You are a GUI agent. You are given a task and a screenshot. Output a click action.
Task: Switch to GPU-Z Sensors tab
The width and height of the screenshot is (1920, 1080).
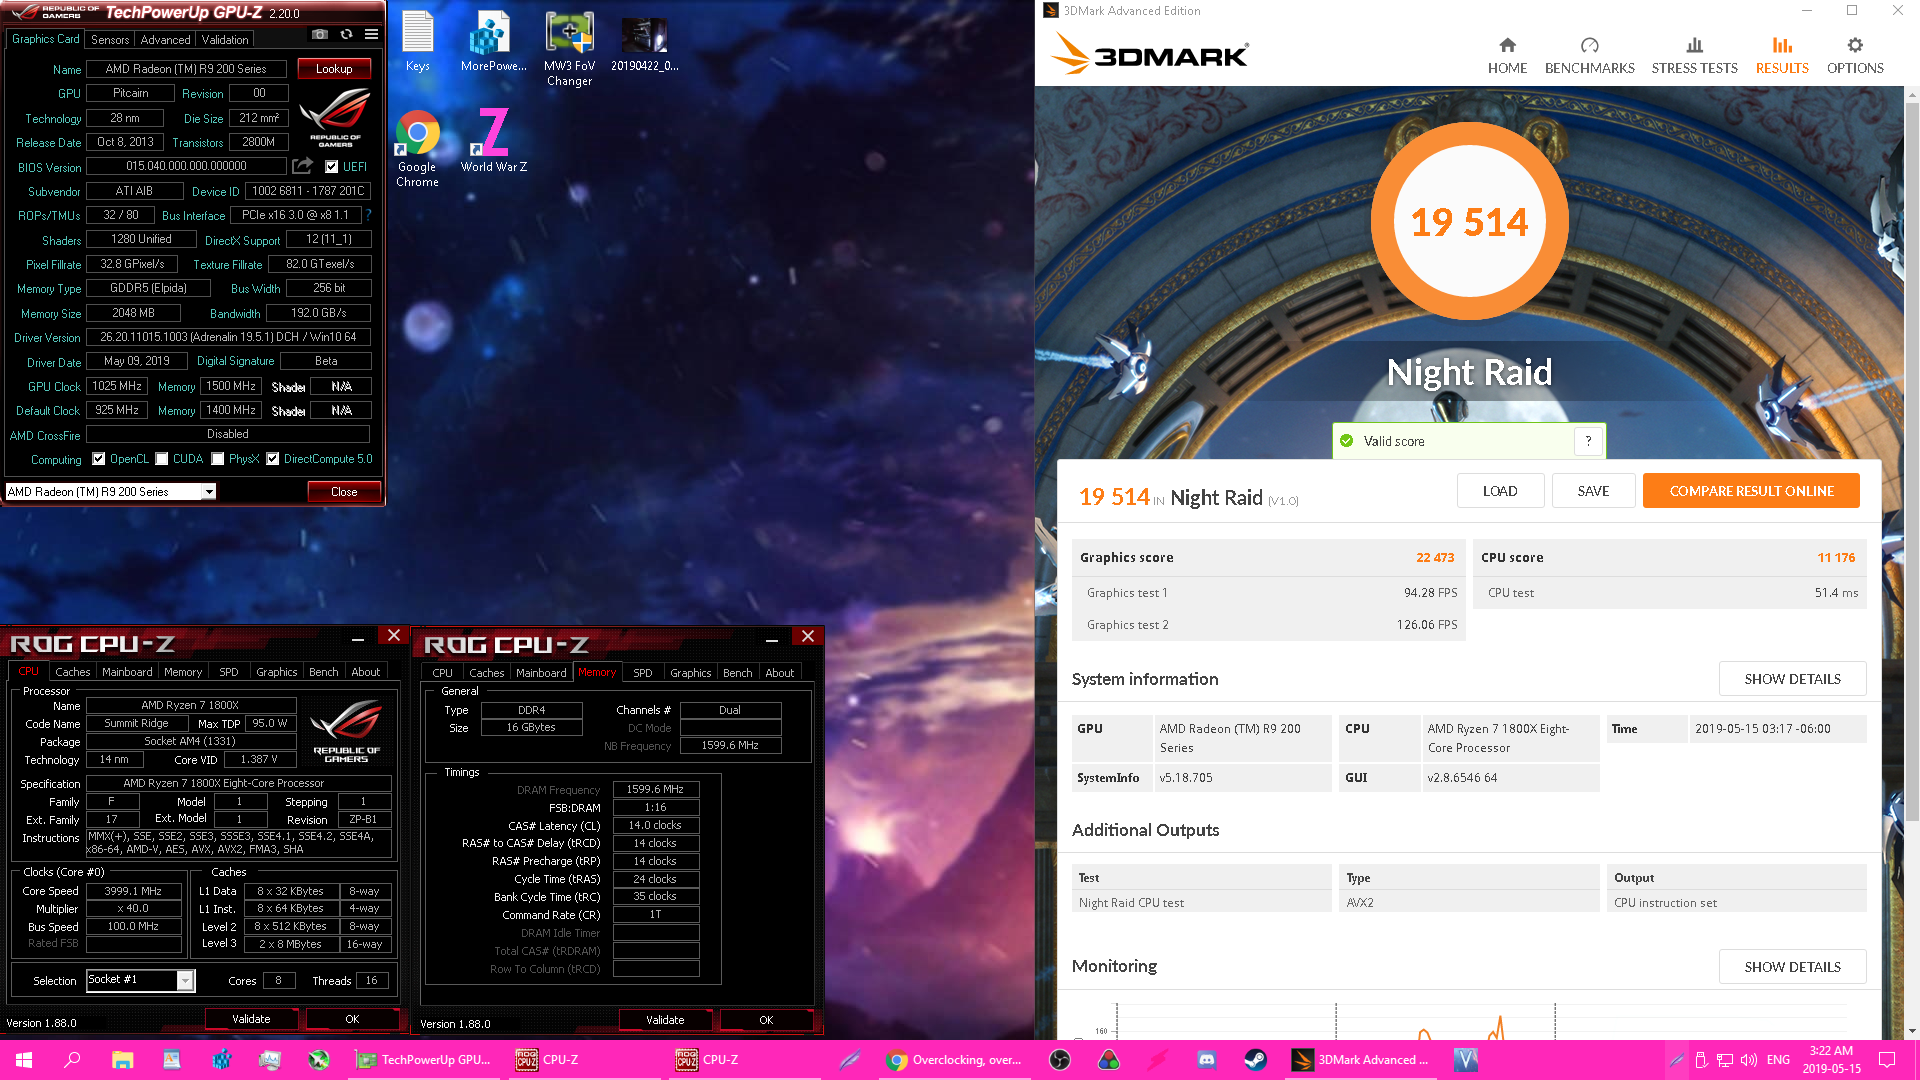click(x=109, y=40)
